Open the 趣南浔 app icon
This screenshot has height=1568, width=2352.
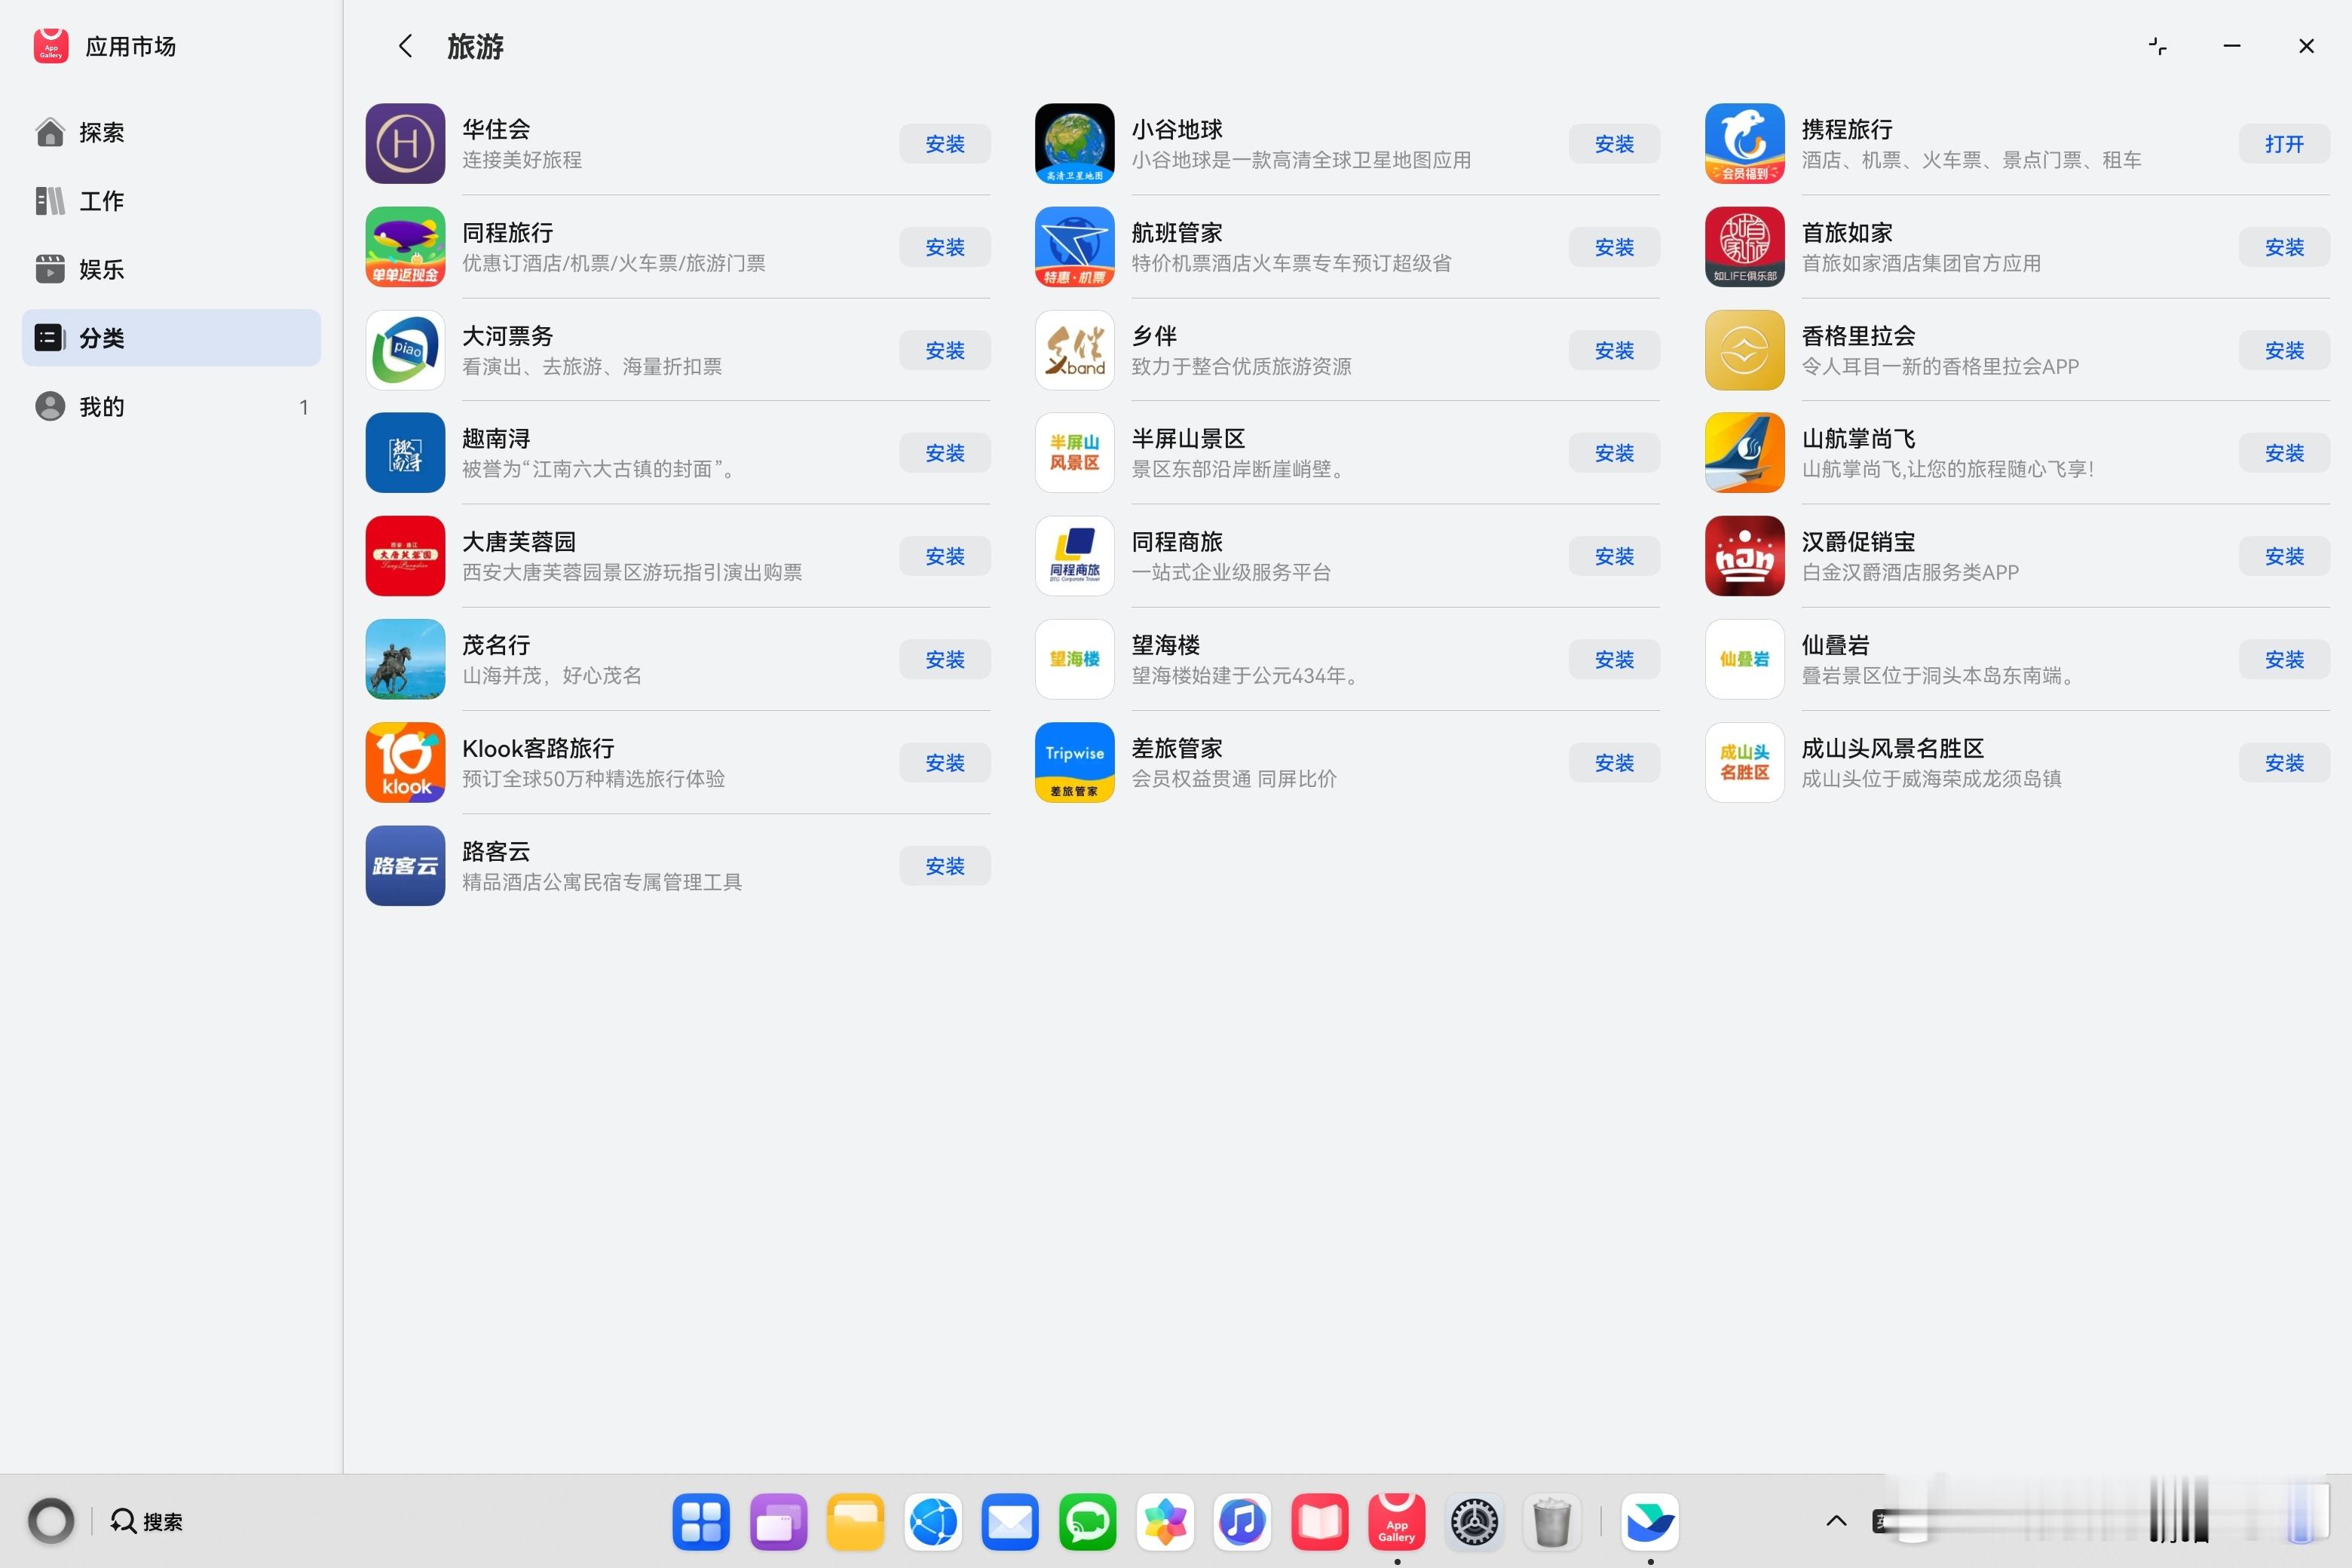click(x=405, y=453)
